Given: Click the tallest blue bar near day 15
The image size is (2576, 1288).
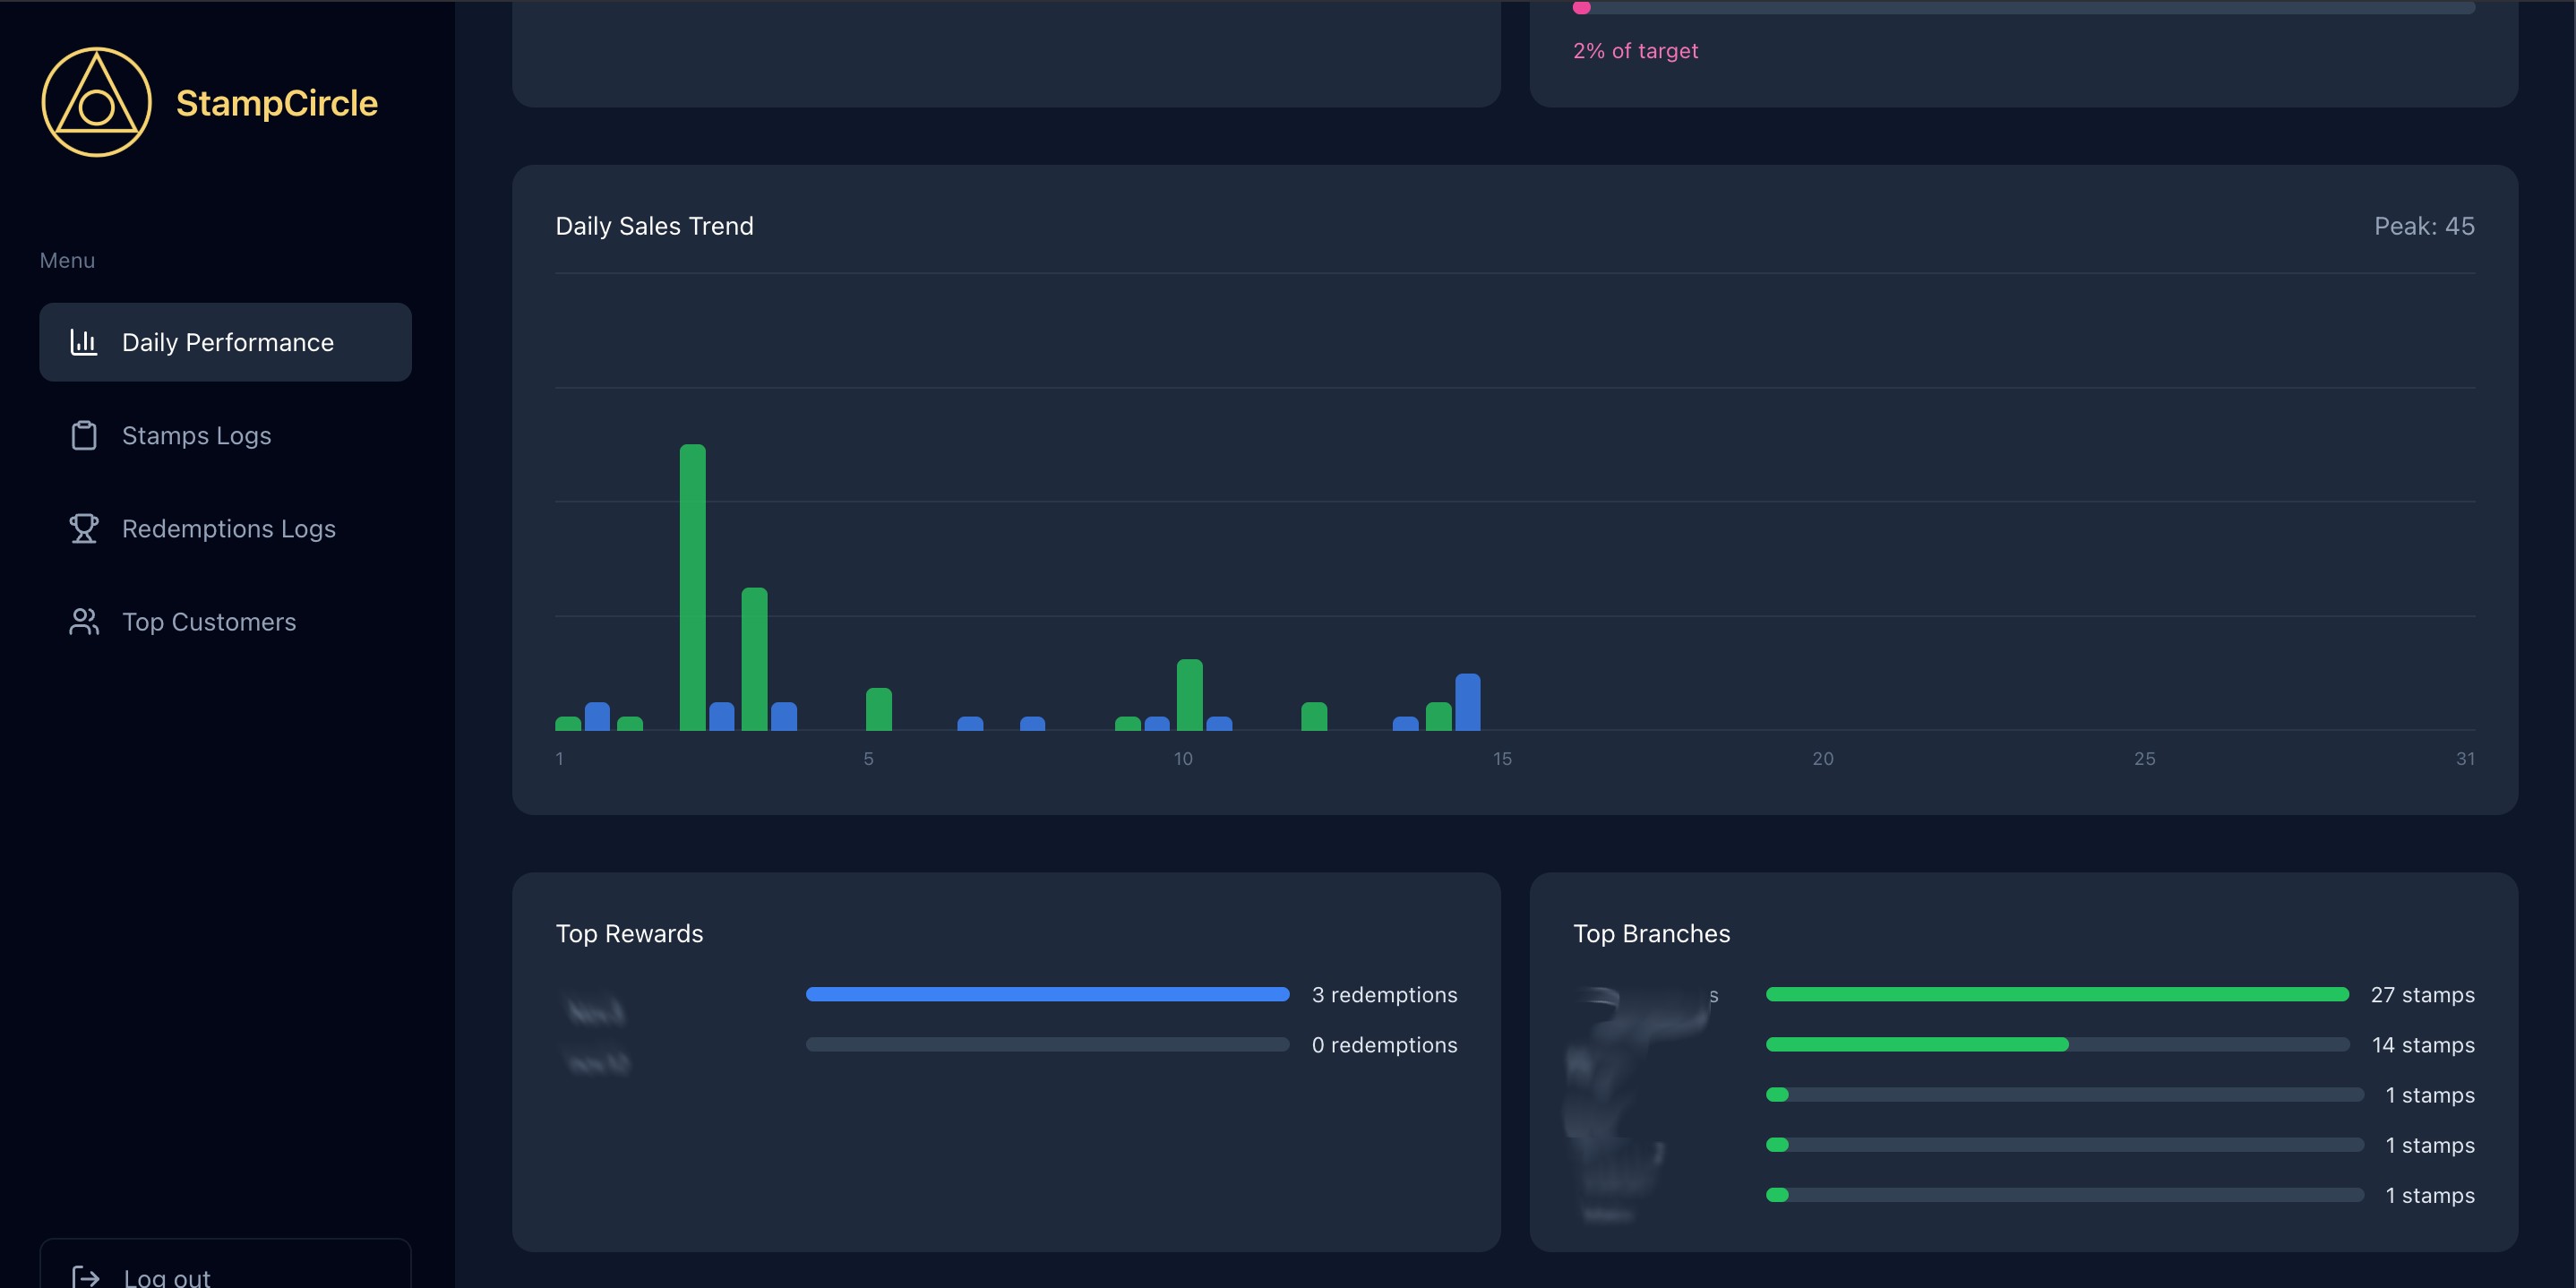Looking at the screenshot, I should (x=1467, y=702).
